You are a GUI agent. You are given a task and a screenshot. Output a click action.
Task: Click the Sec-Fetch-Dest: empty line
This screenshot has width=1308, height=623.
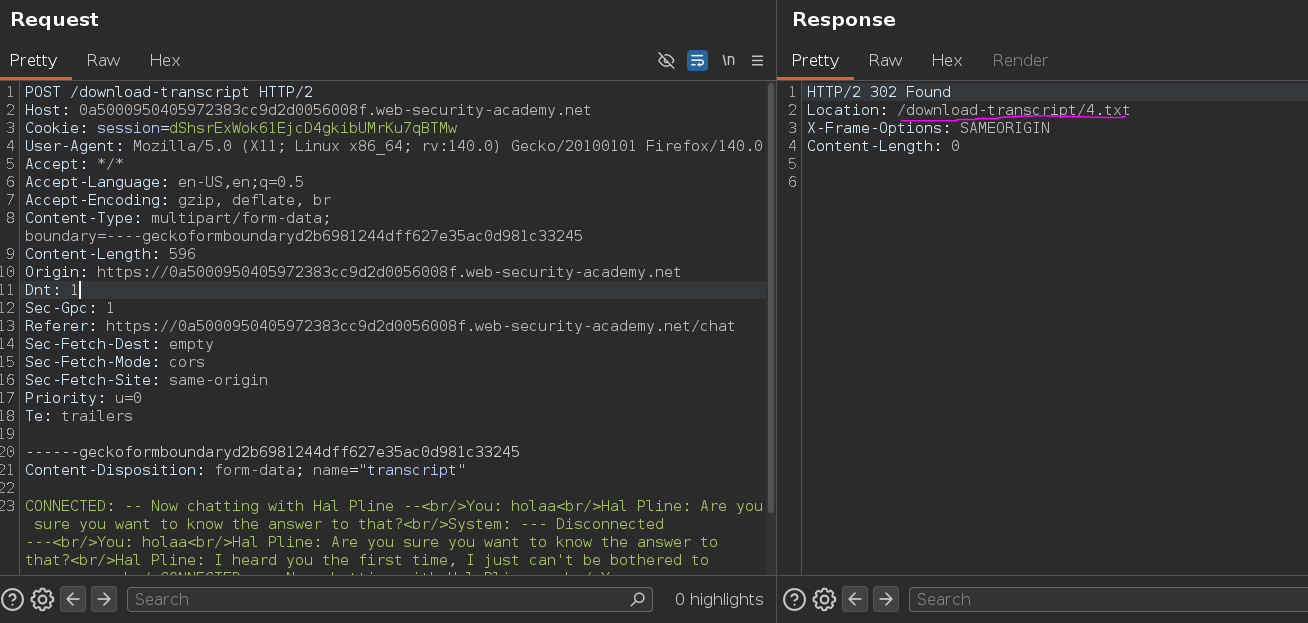(x=119, y=344)
